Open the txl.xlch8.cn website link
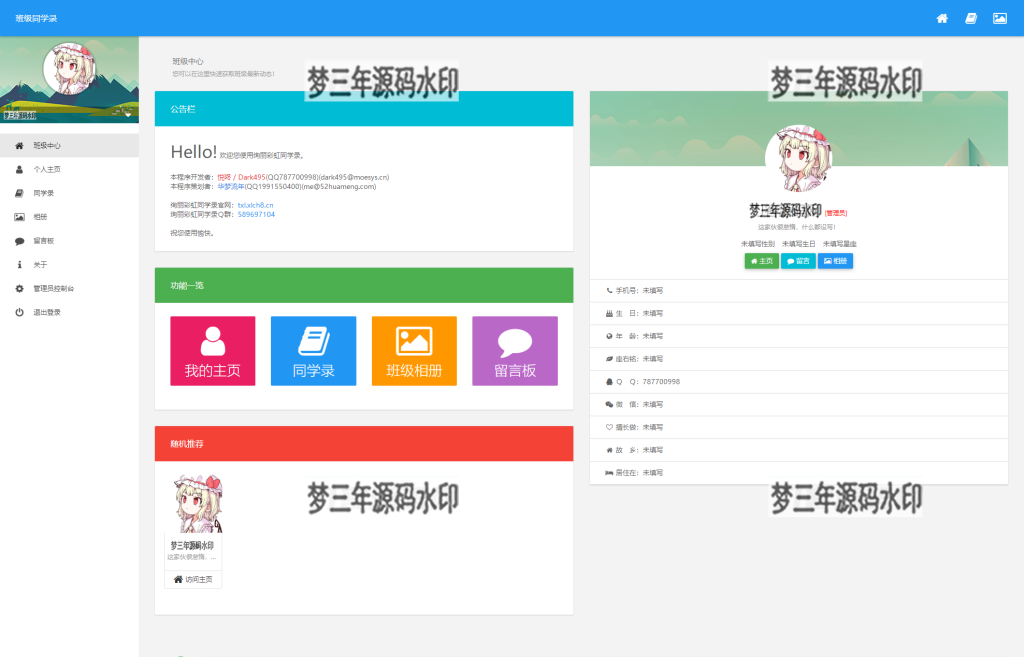This screenshot has height=657, width=1024. coord(255,205)
